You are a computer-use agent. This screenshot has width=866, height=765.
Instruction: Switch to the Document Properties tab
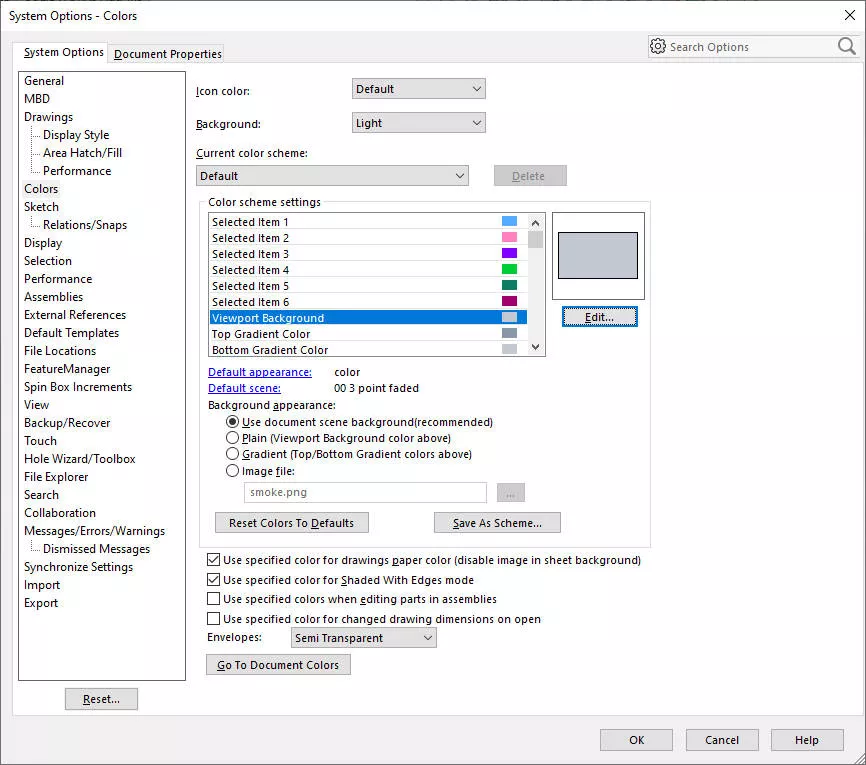pos(166,54)
